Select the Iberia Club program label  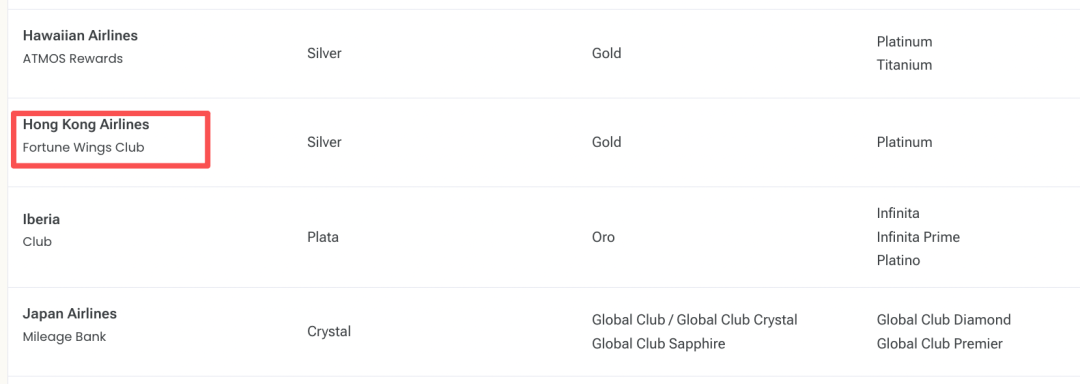pyautogui.click(x=37, y=242)
